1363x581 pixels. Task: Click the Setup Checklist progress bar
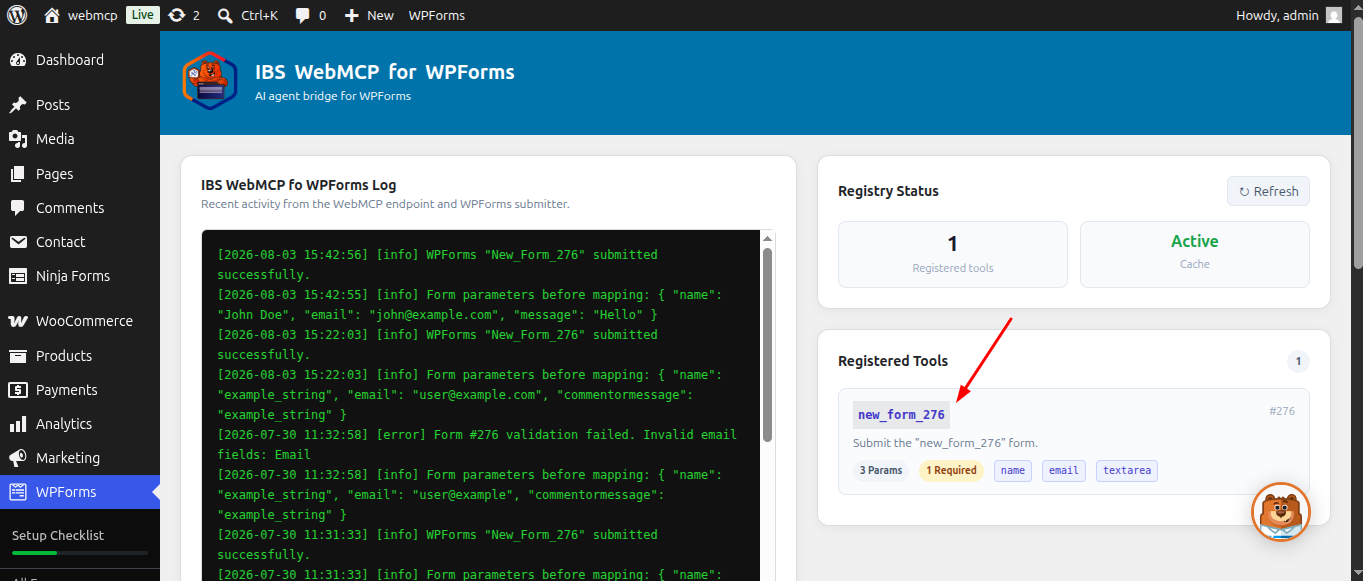(80, 552)
